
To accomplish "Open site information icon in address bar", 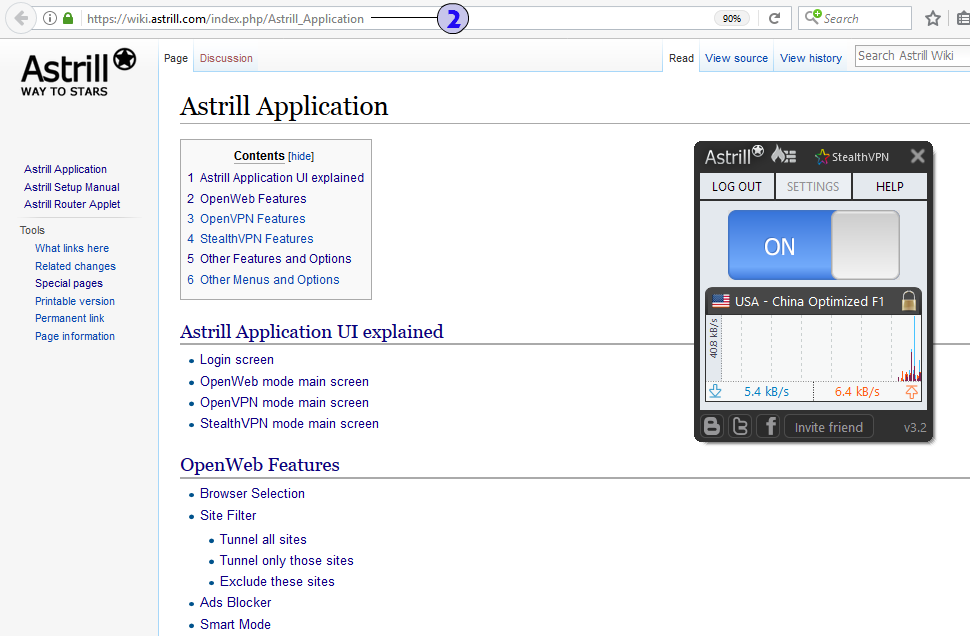I will click(50, 19).
